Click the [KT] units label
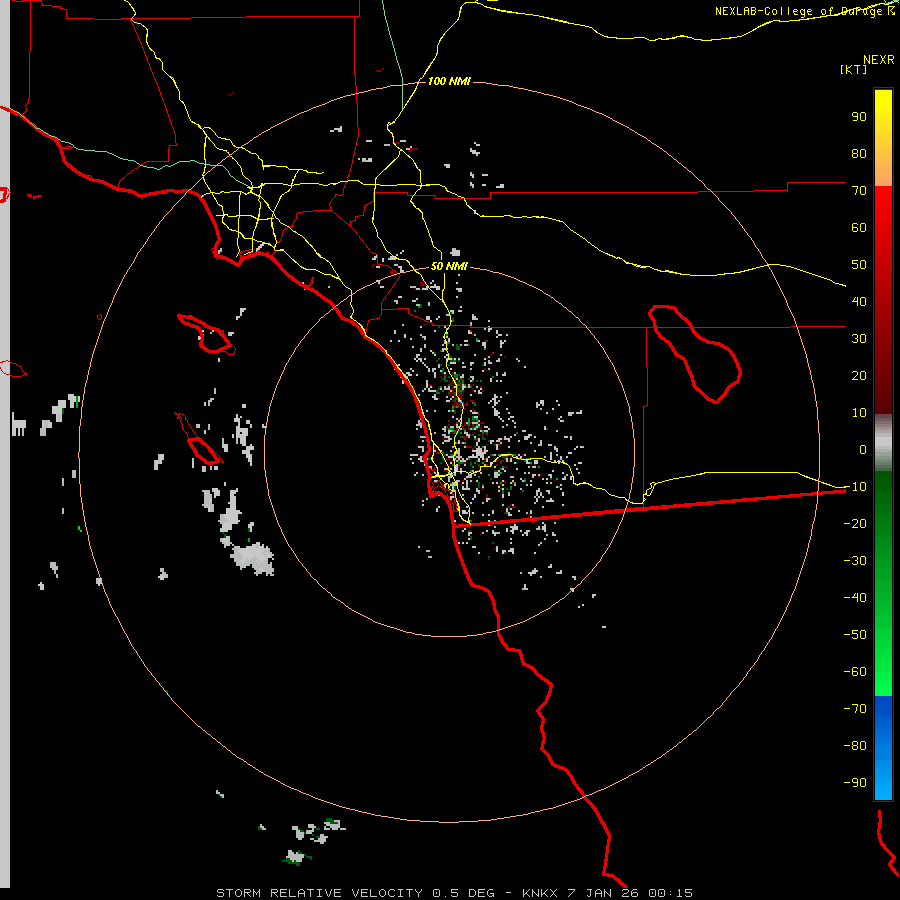The width and height of the screenshot is (900, 900). [x=854, y=69]
